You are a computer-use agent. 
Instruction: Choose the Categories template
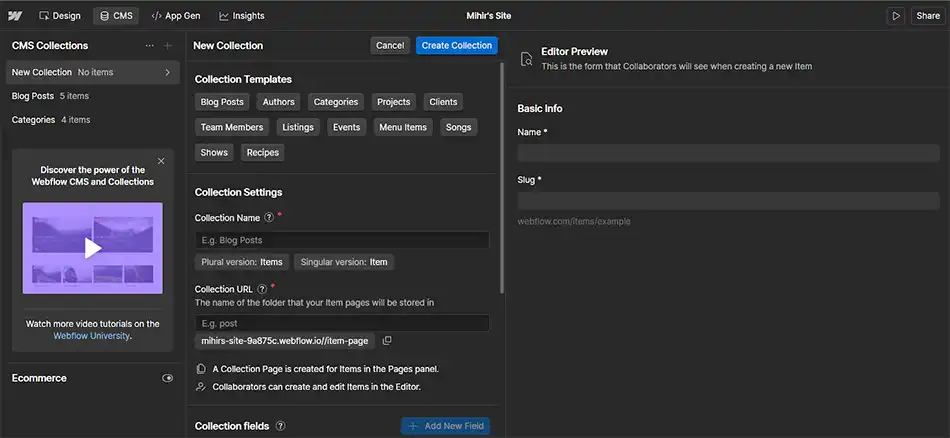336,102
